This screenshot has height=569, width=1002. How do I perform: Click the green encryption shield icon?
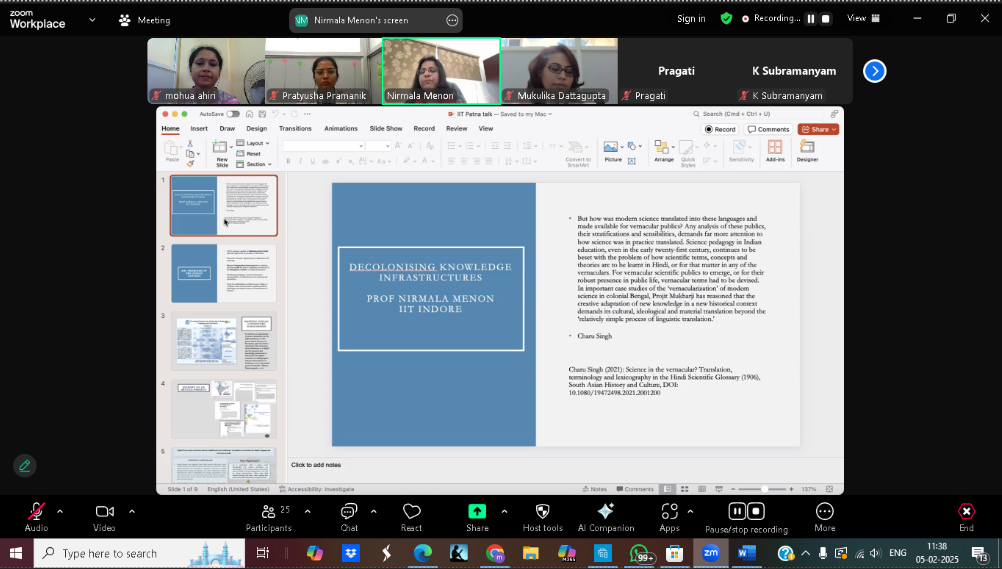(727, 19)
